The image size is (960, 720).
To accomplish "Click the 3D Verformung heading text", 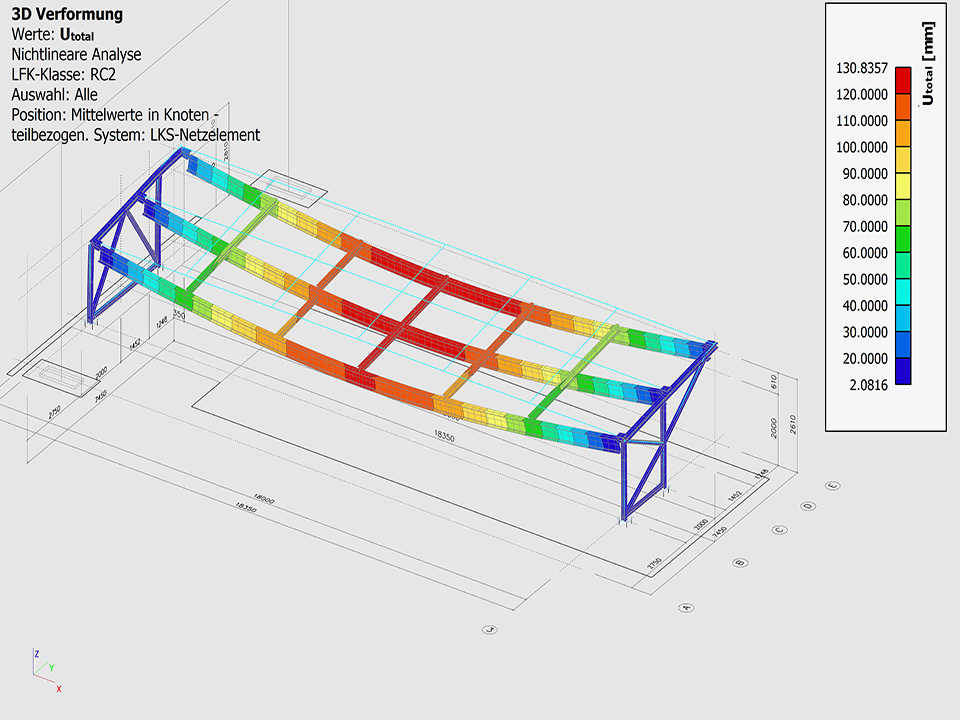I will click(67, 14).
